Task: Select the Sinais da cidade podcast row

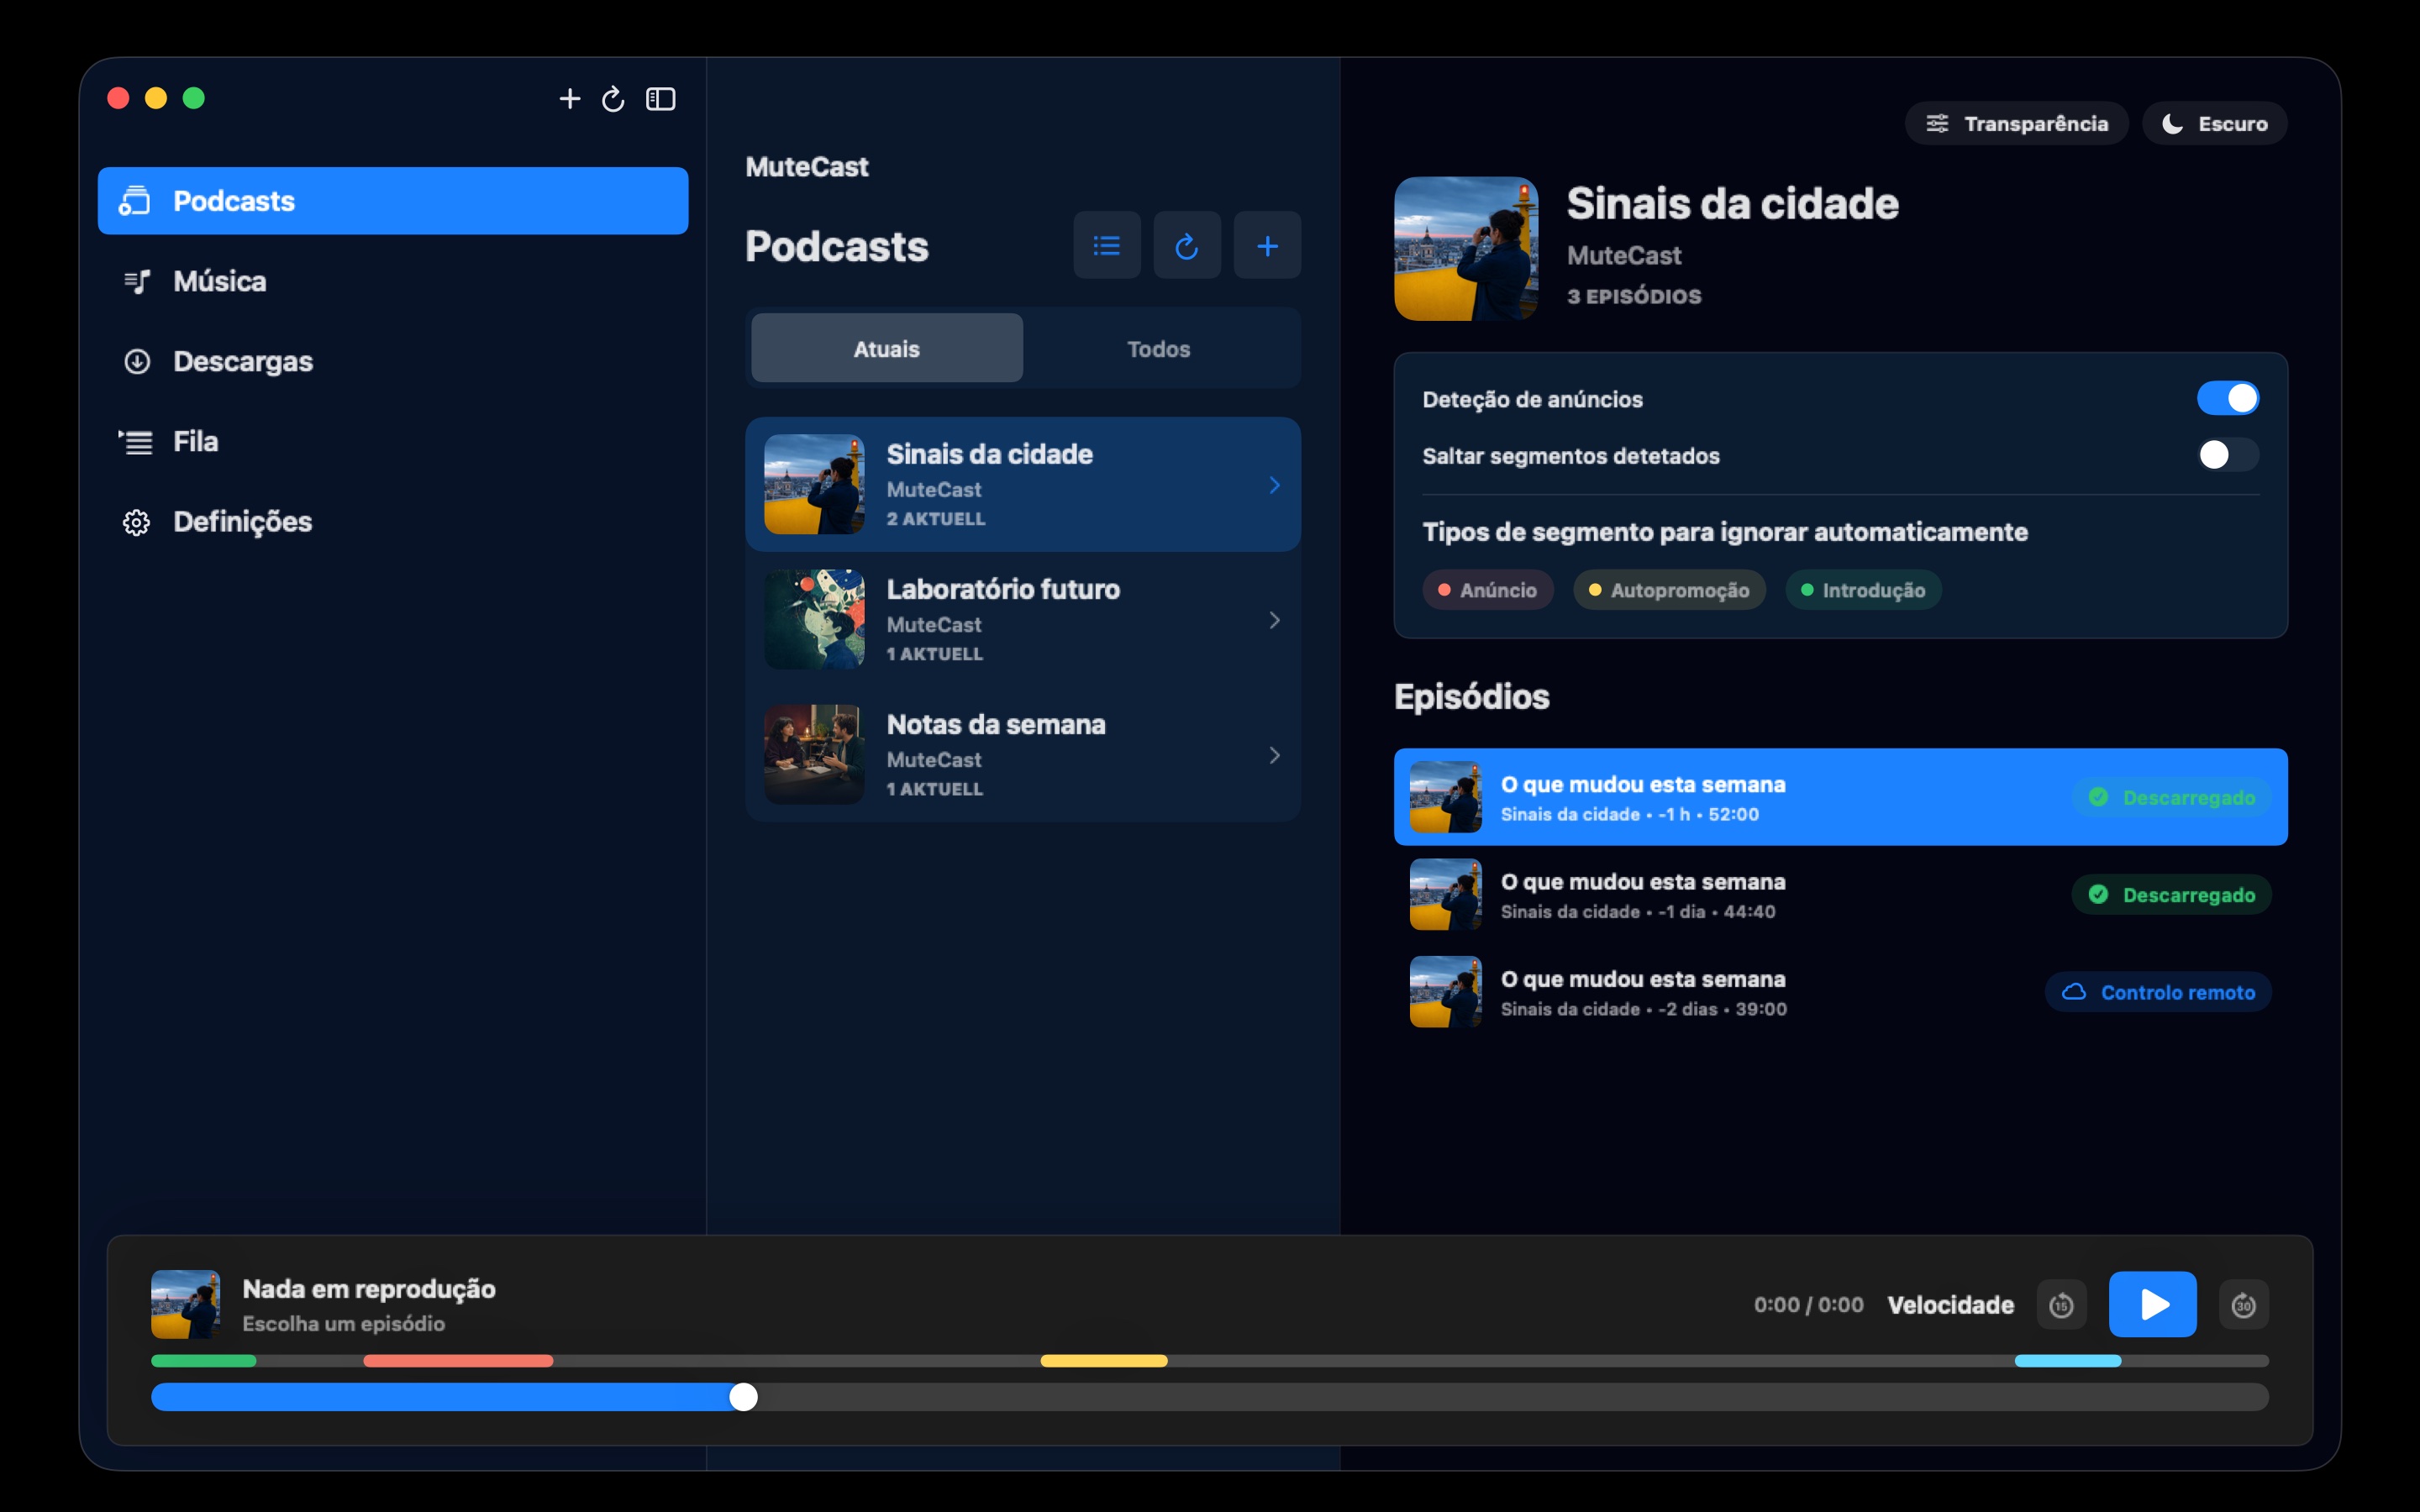Action: (1023, 484)
